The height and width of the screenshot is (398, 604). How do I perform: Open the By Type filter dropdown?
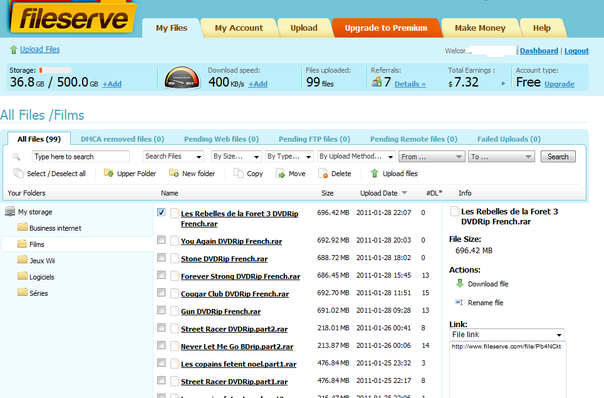[x=289, y=156]
